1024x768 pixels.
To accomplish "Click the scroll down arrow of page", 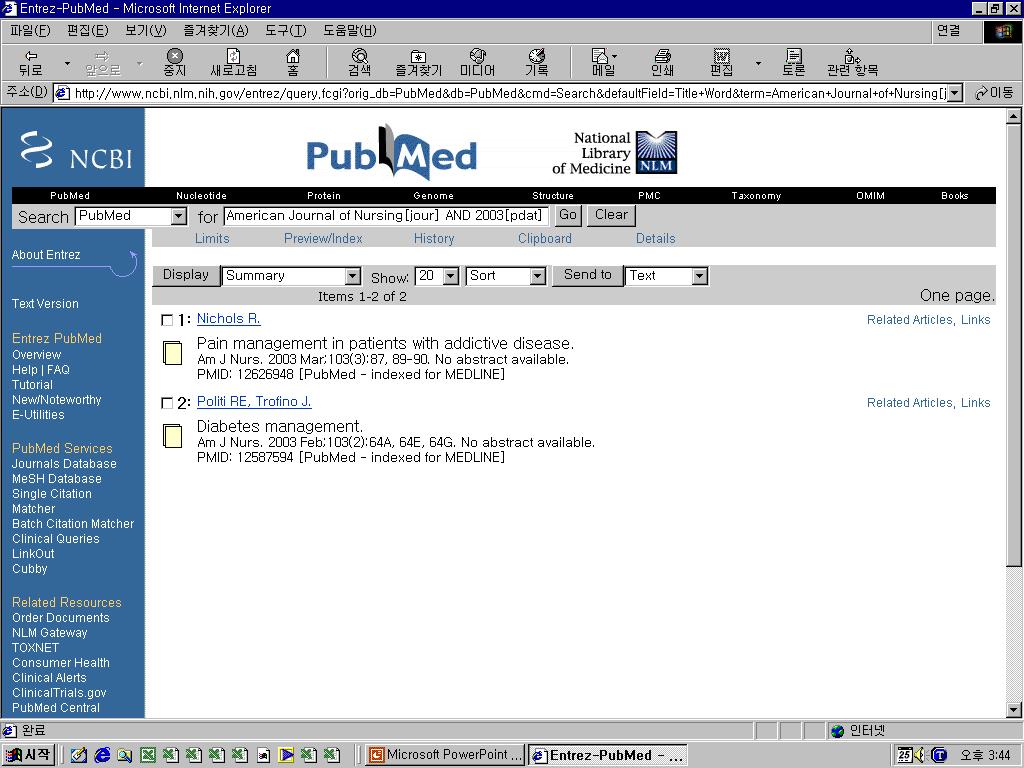I will click(x=1013, y=709).
